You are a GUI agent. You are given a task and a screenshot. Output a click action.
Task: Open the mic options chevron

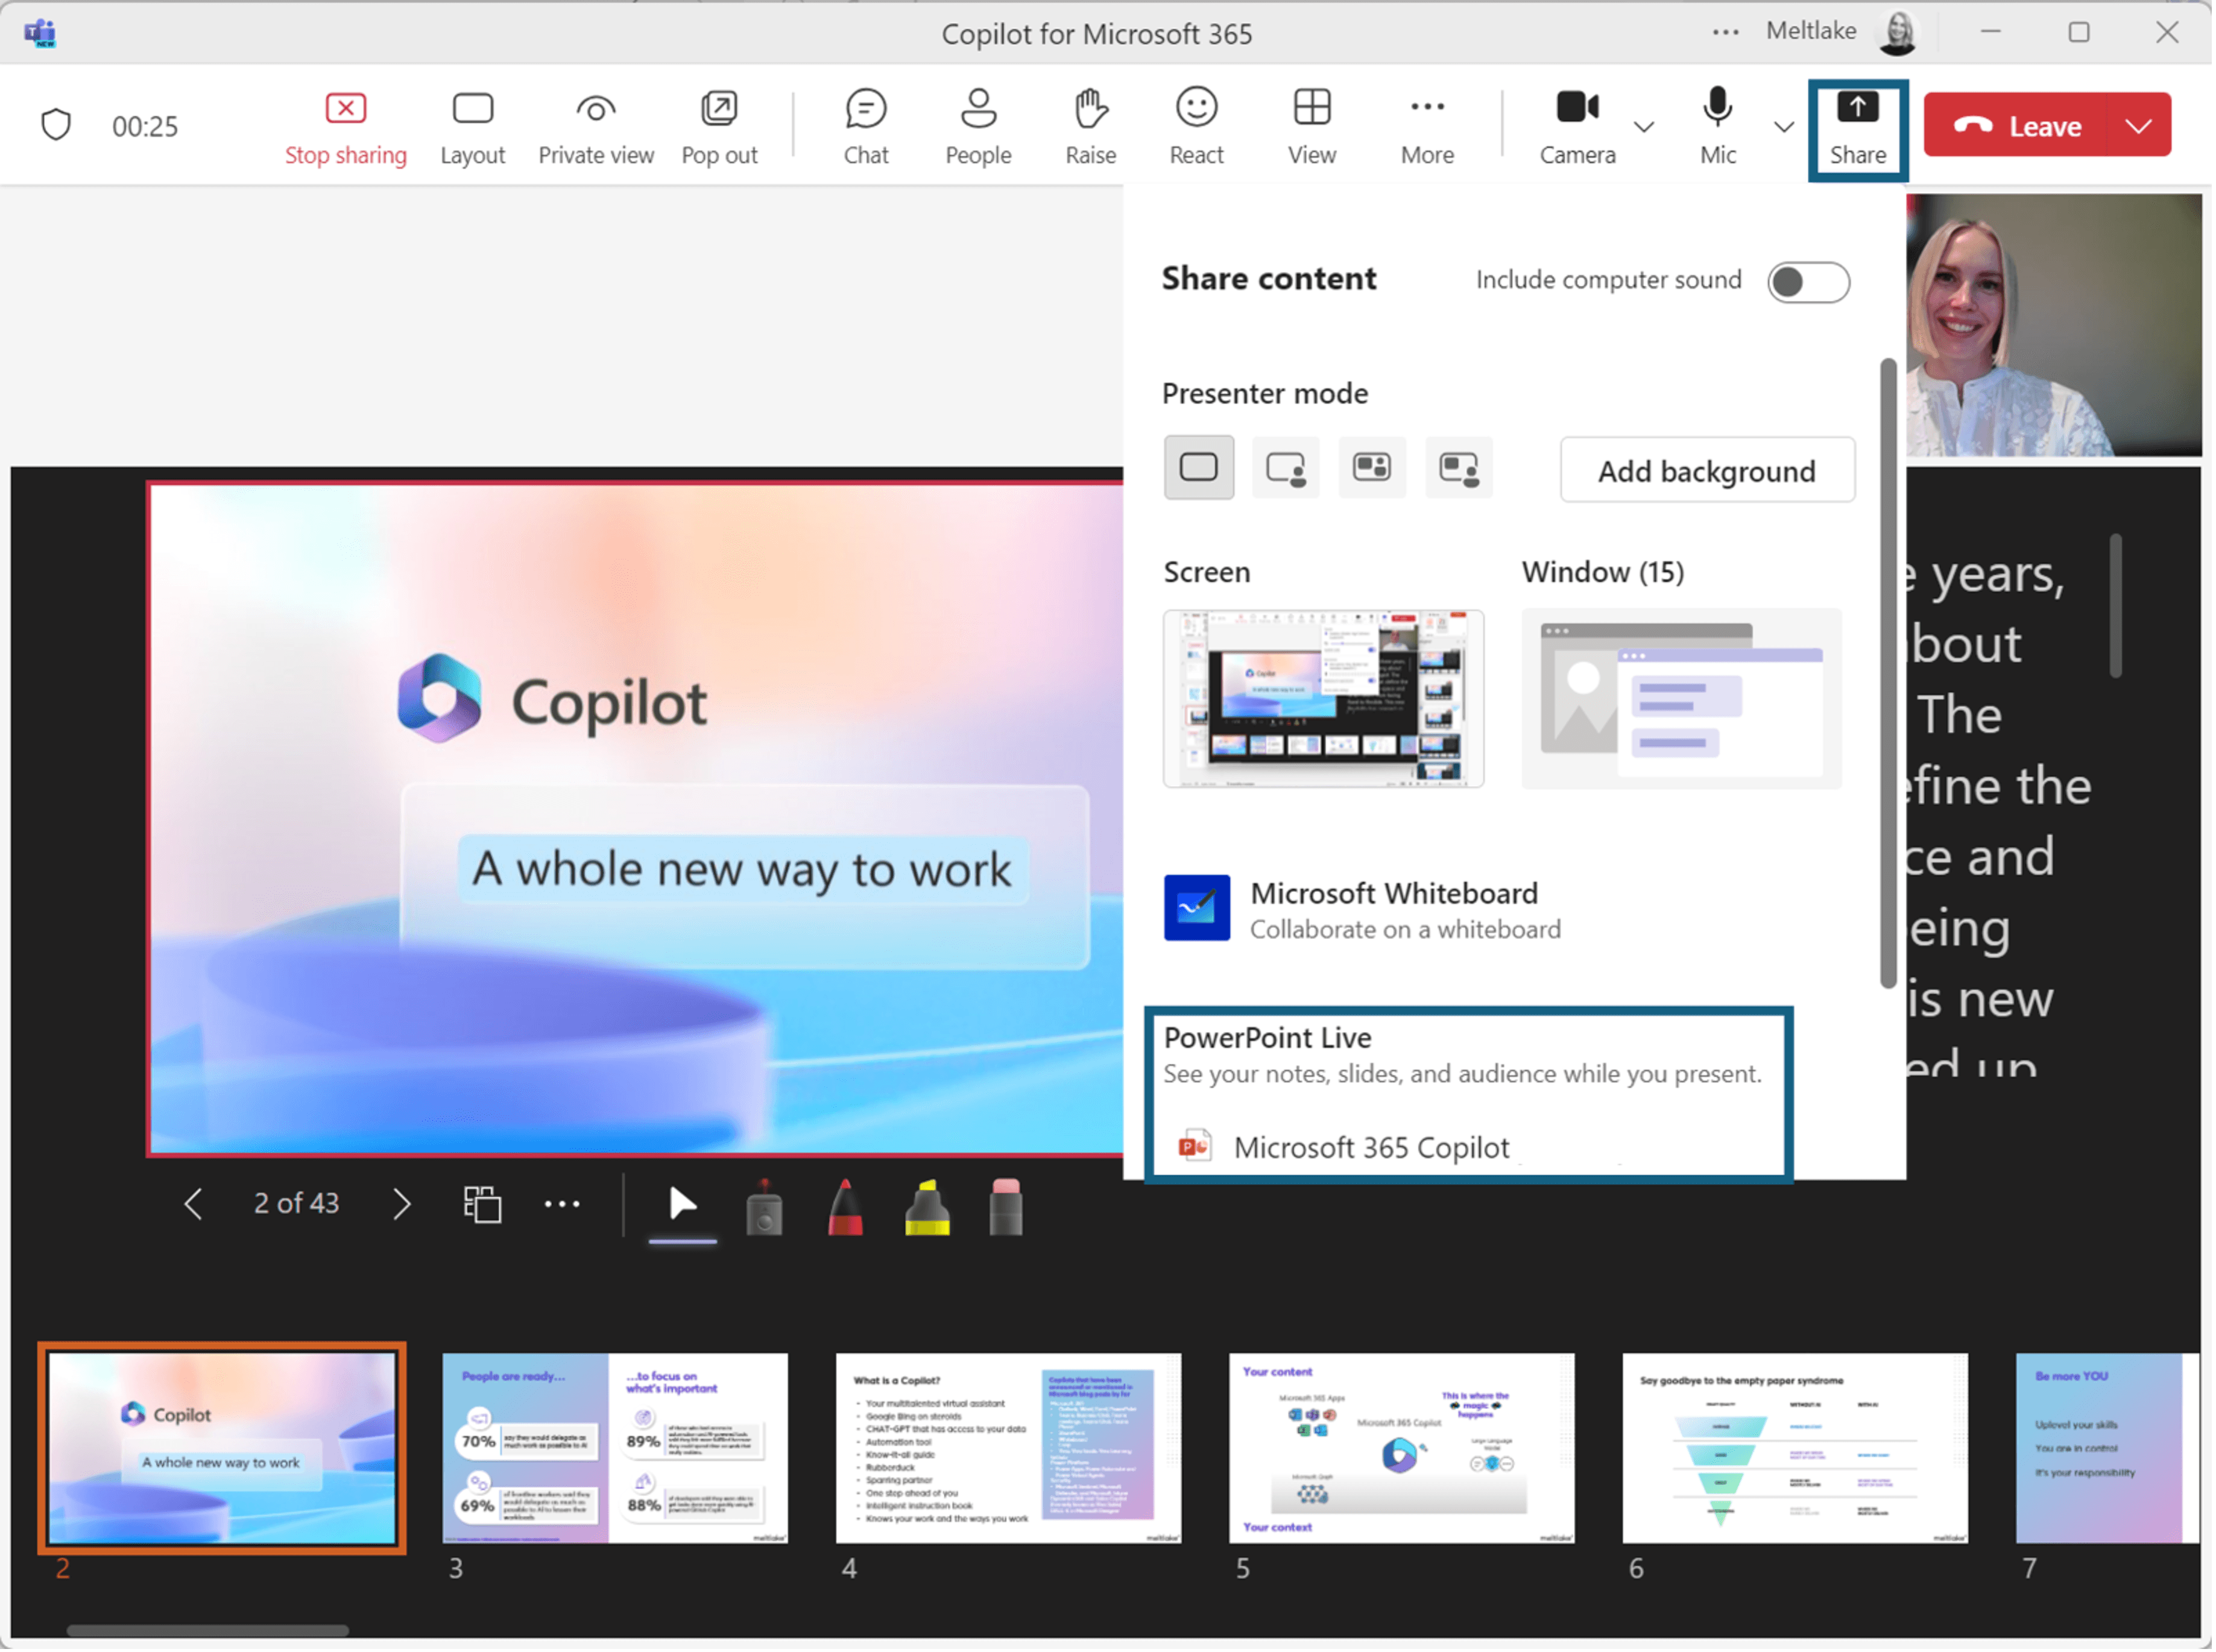click(1784, 128)
